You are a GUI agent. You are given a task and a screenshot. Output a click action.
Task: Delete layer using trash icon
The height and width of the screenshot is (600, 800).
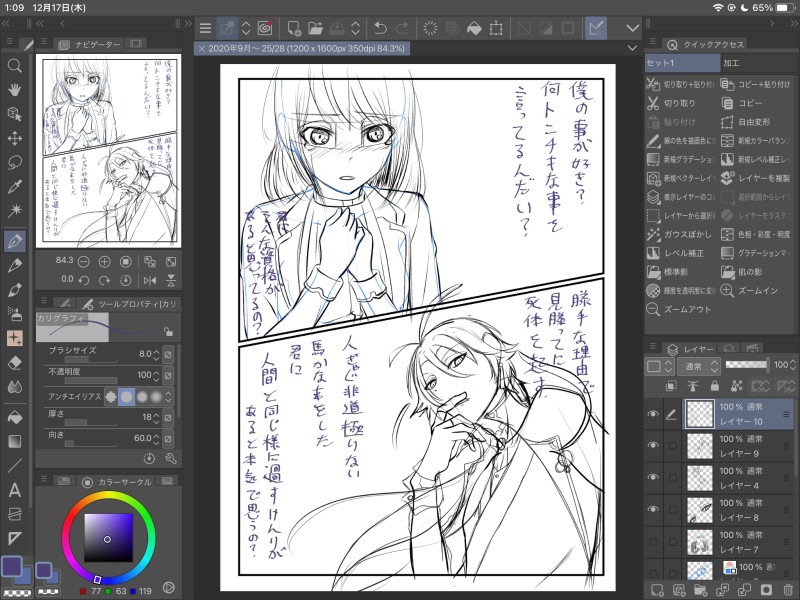(x=788, y=590)
